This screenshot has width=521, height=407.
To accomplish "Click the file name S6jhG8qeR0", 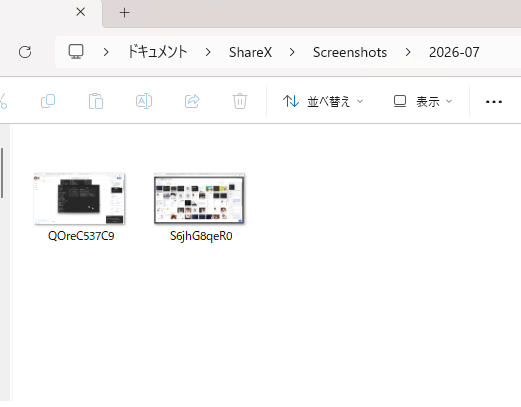I will click(201, 236).
